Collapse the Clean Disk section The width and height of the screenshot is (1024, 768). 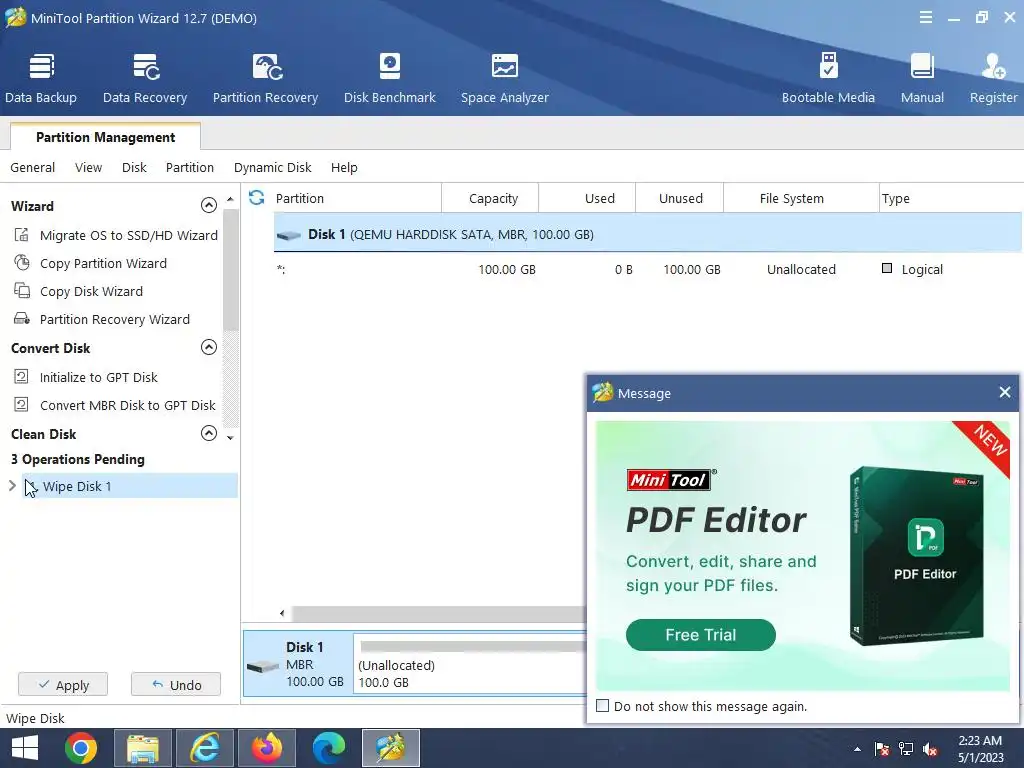click(208, 433)
